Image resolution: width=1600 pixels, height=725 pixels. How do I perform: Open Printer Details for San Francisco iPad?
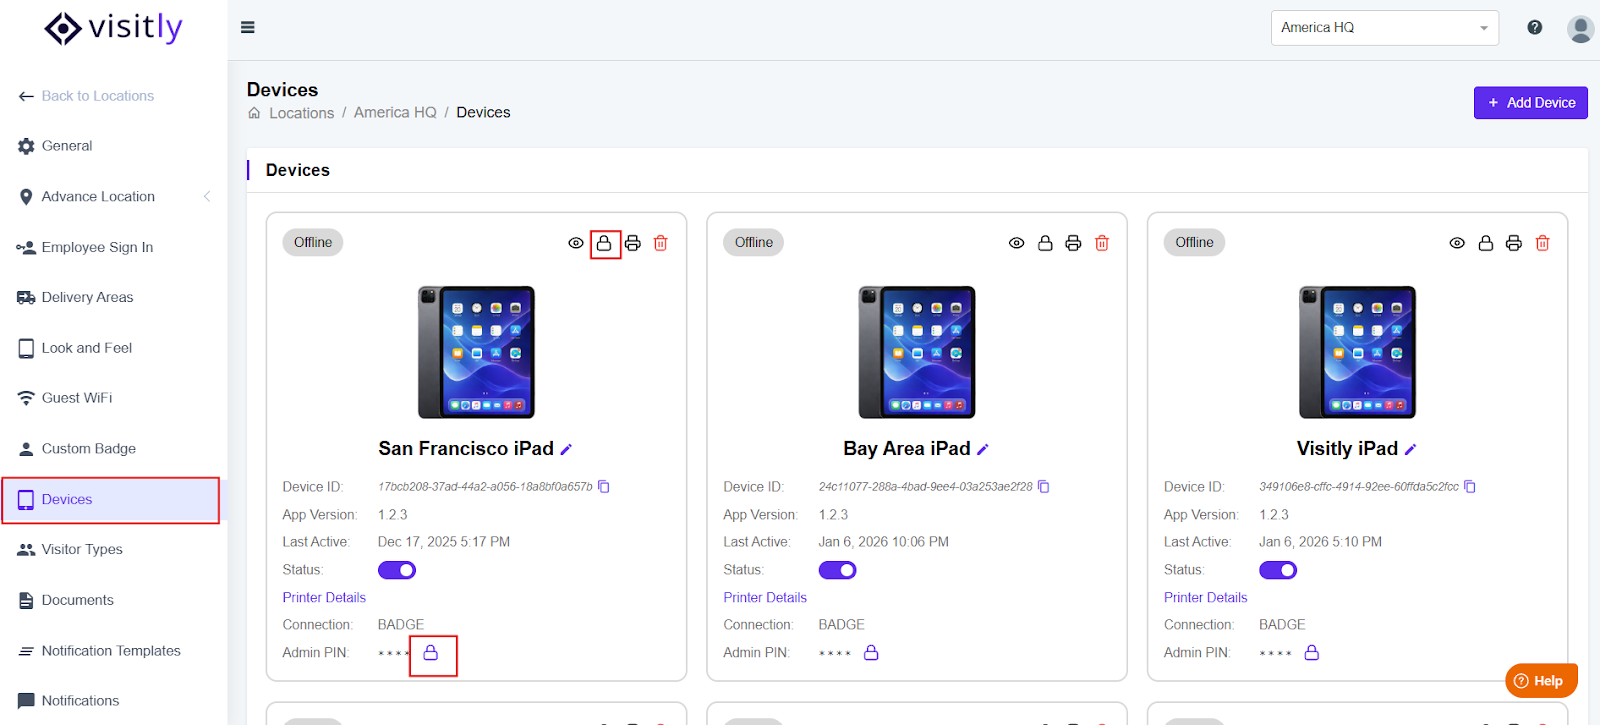[324, 598]
